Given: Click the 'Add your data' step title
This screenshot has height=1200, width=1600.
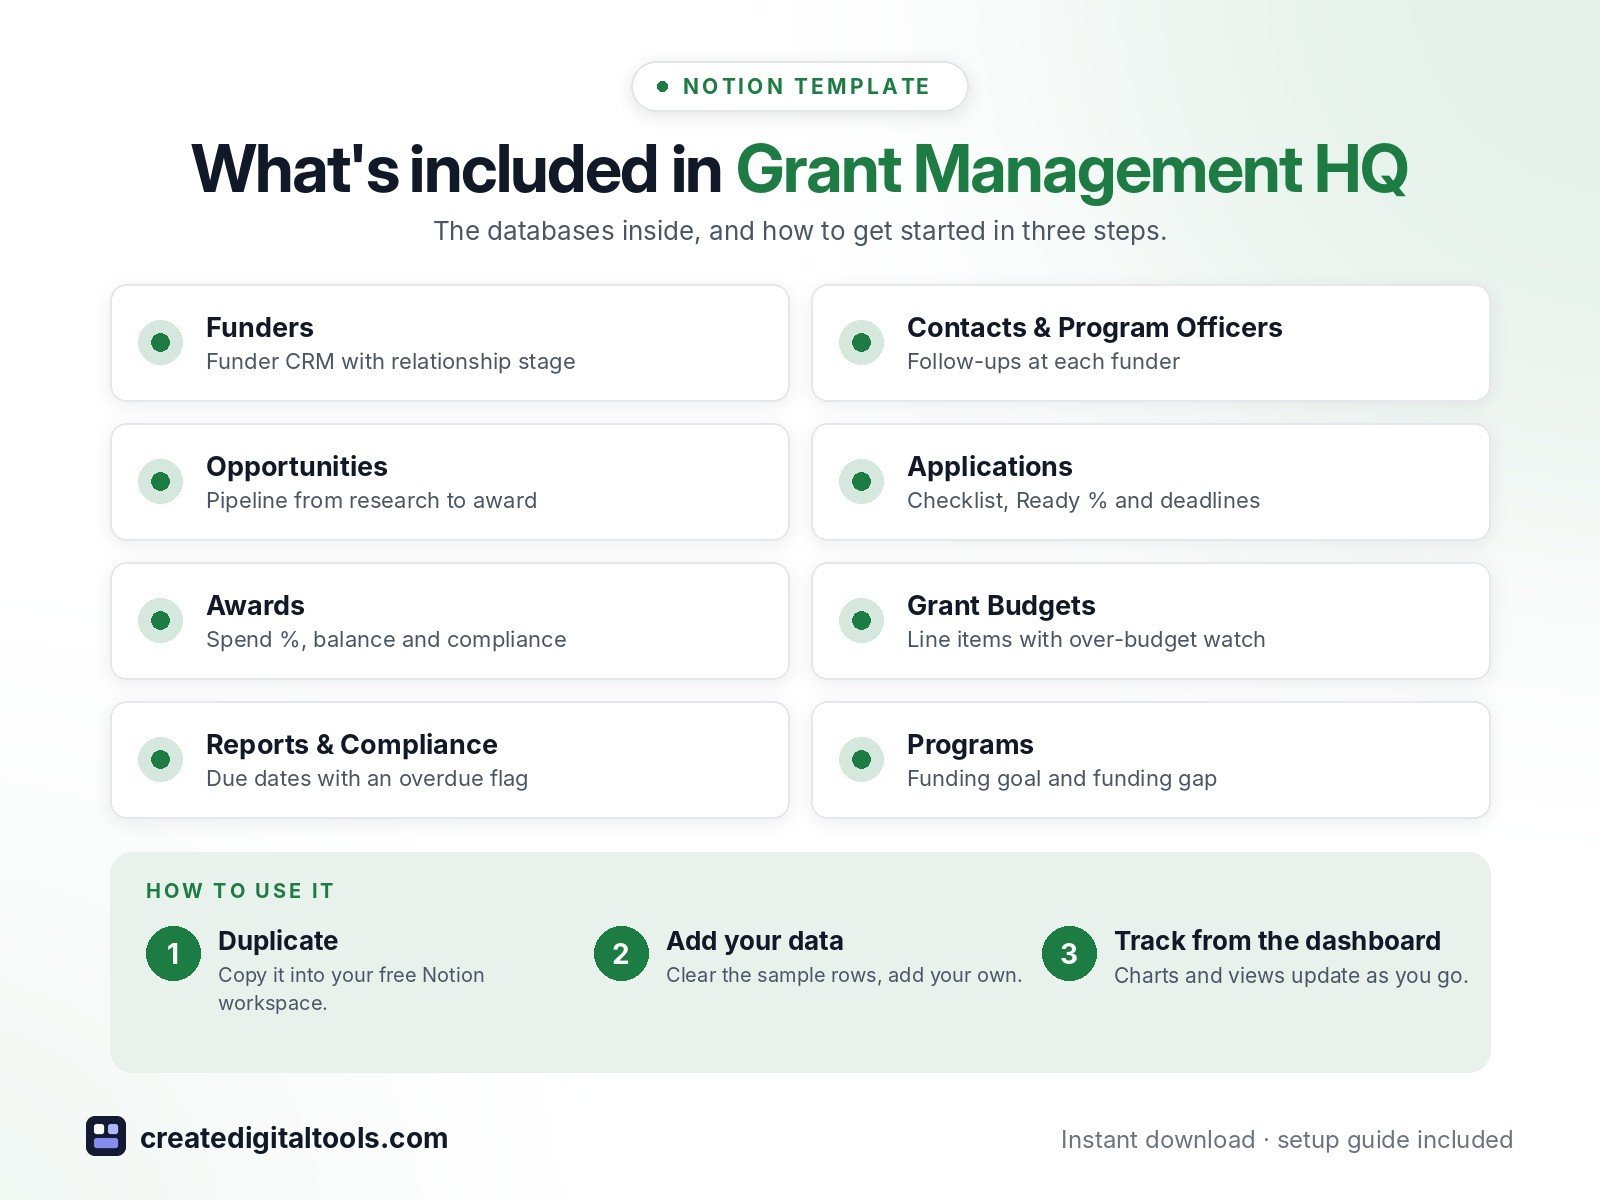Looking at the screenshot, I should coord(755,941).
